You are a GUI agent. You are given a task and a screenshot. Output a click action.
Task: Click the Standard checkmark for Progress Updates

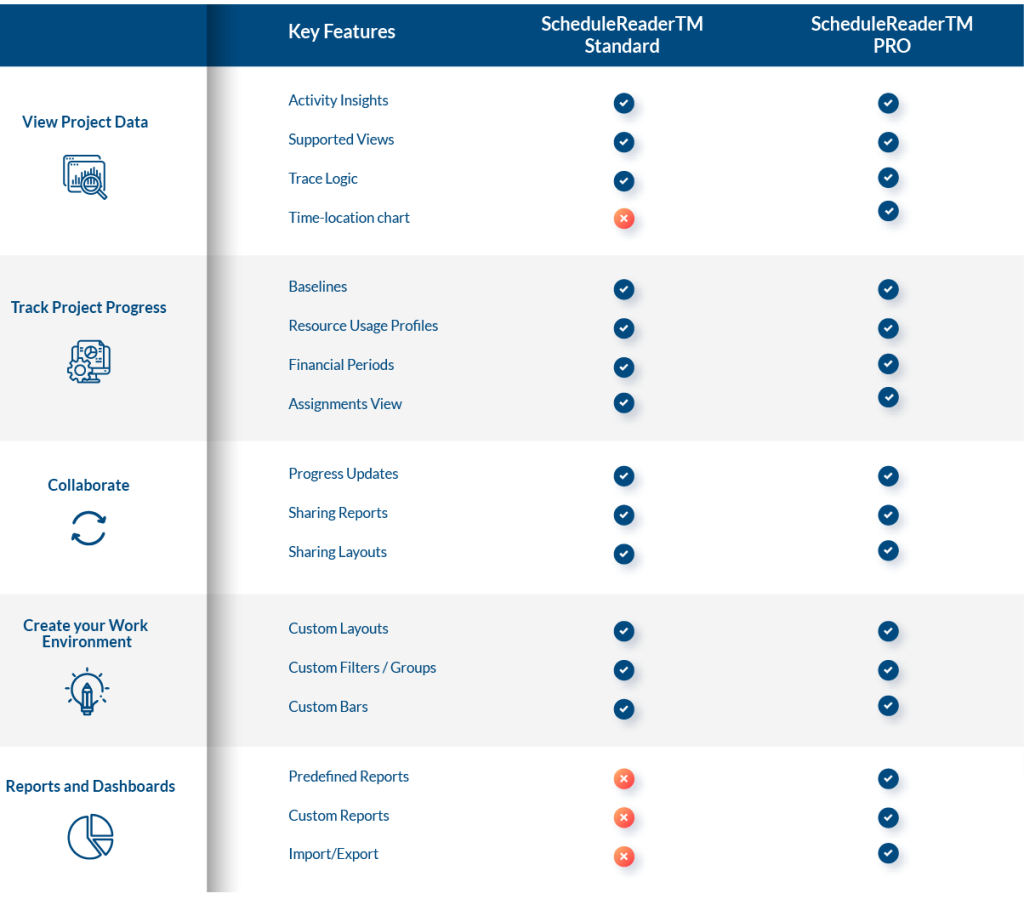click(624, 477)
